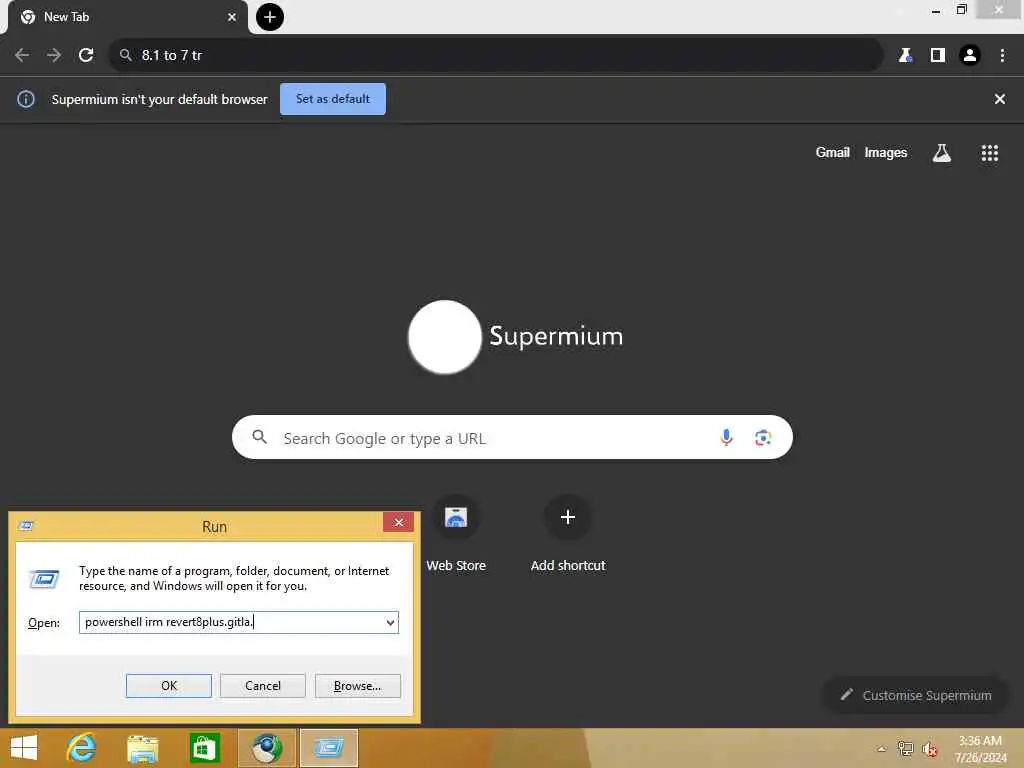Image resolution: width=1024 pixels, height=768 pixels.
Task: Open the Windows Start button
Action: 24,748
